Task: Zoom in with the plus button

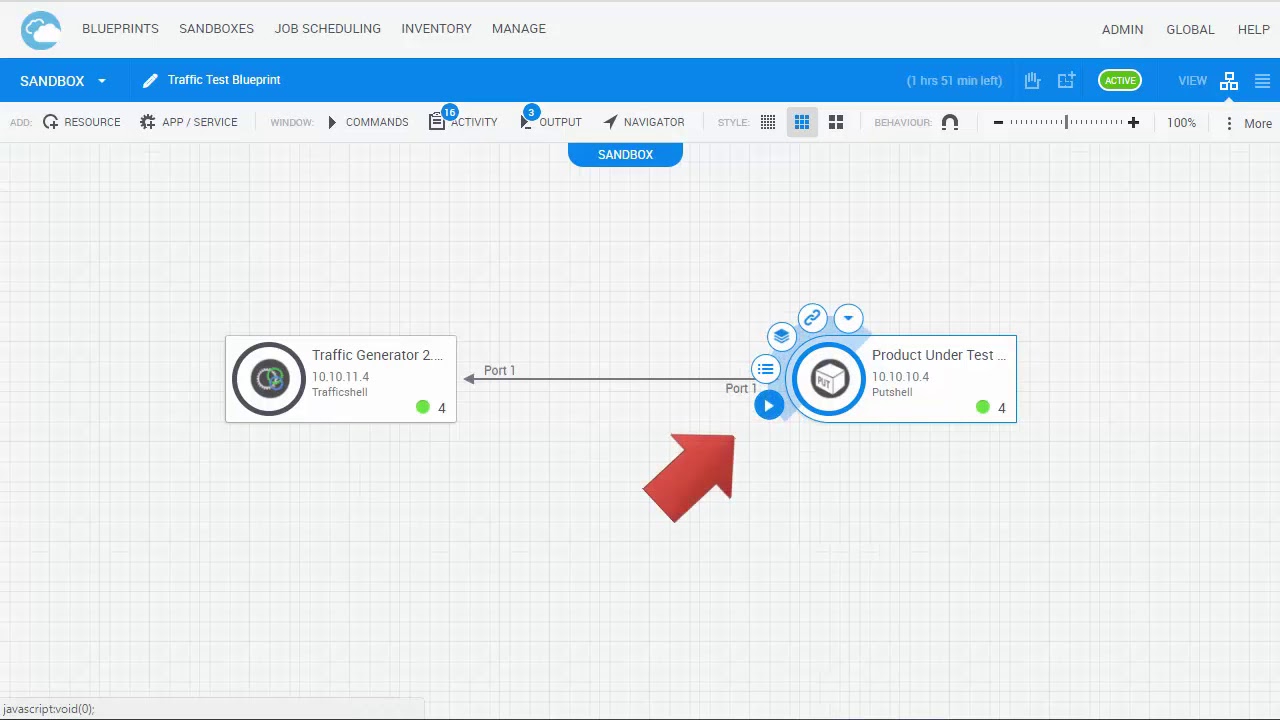Action: point(1133,123)
